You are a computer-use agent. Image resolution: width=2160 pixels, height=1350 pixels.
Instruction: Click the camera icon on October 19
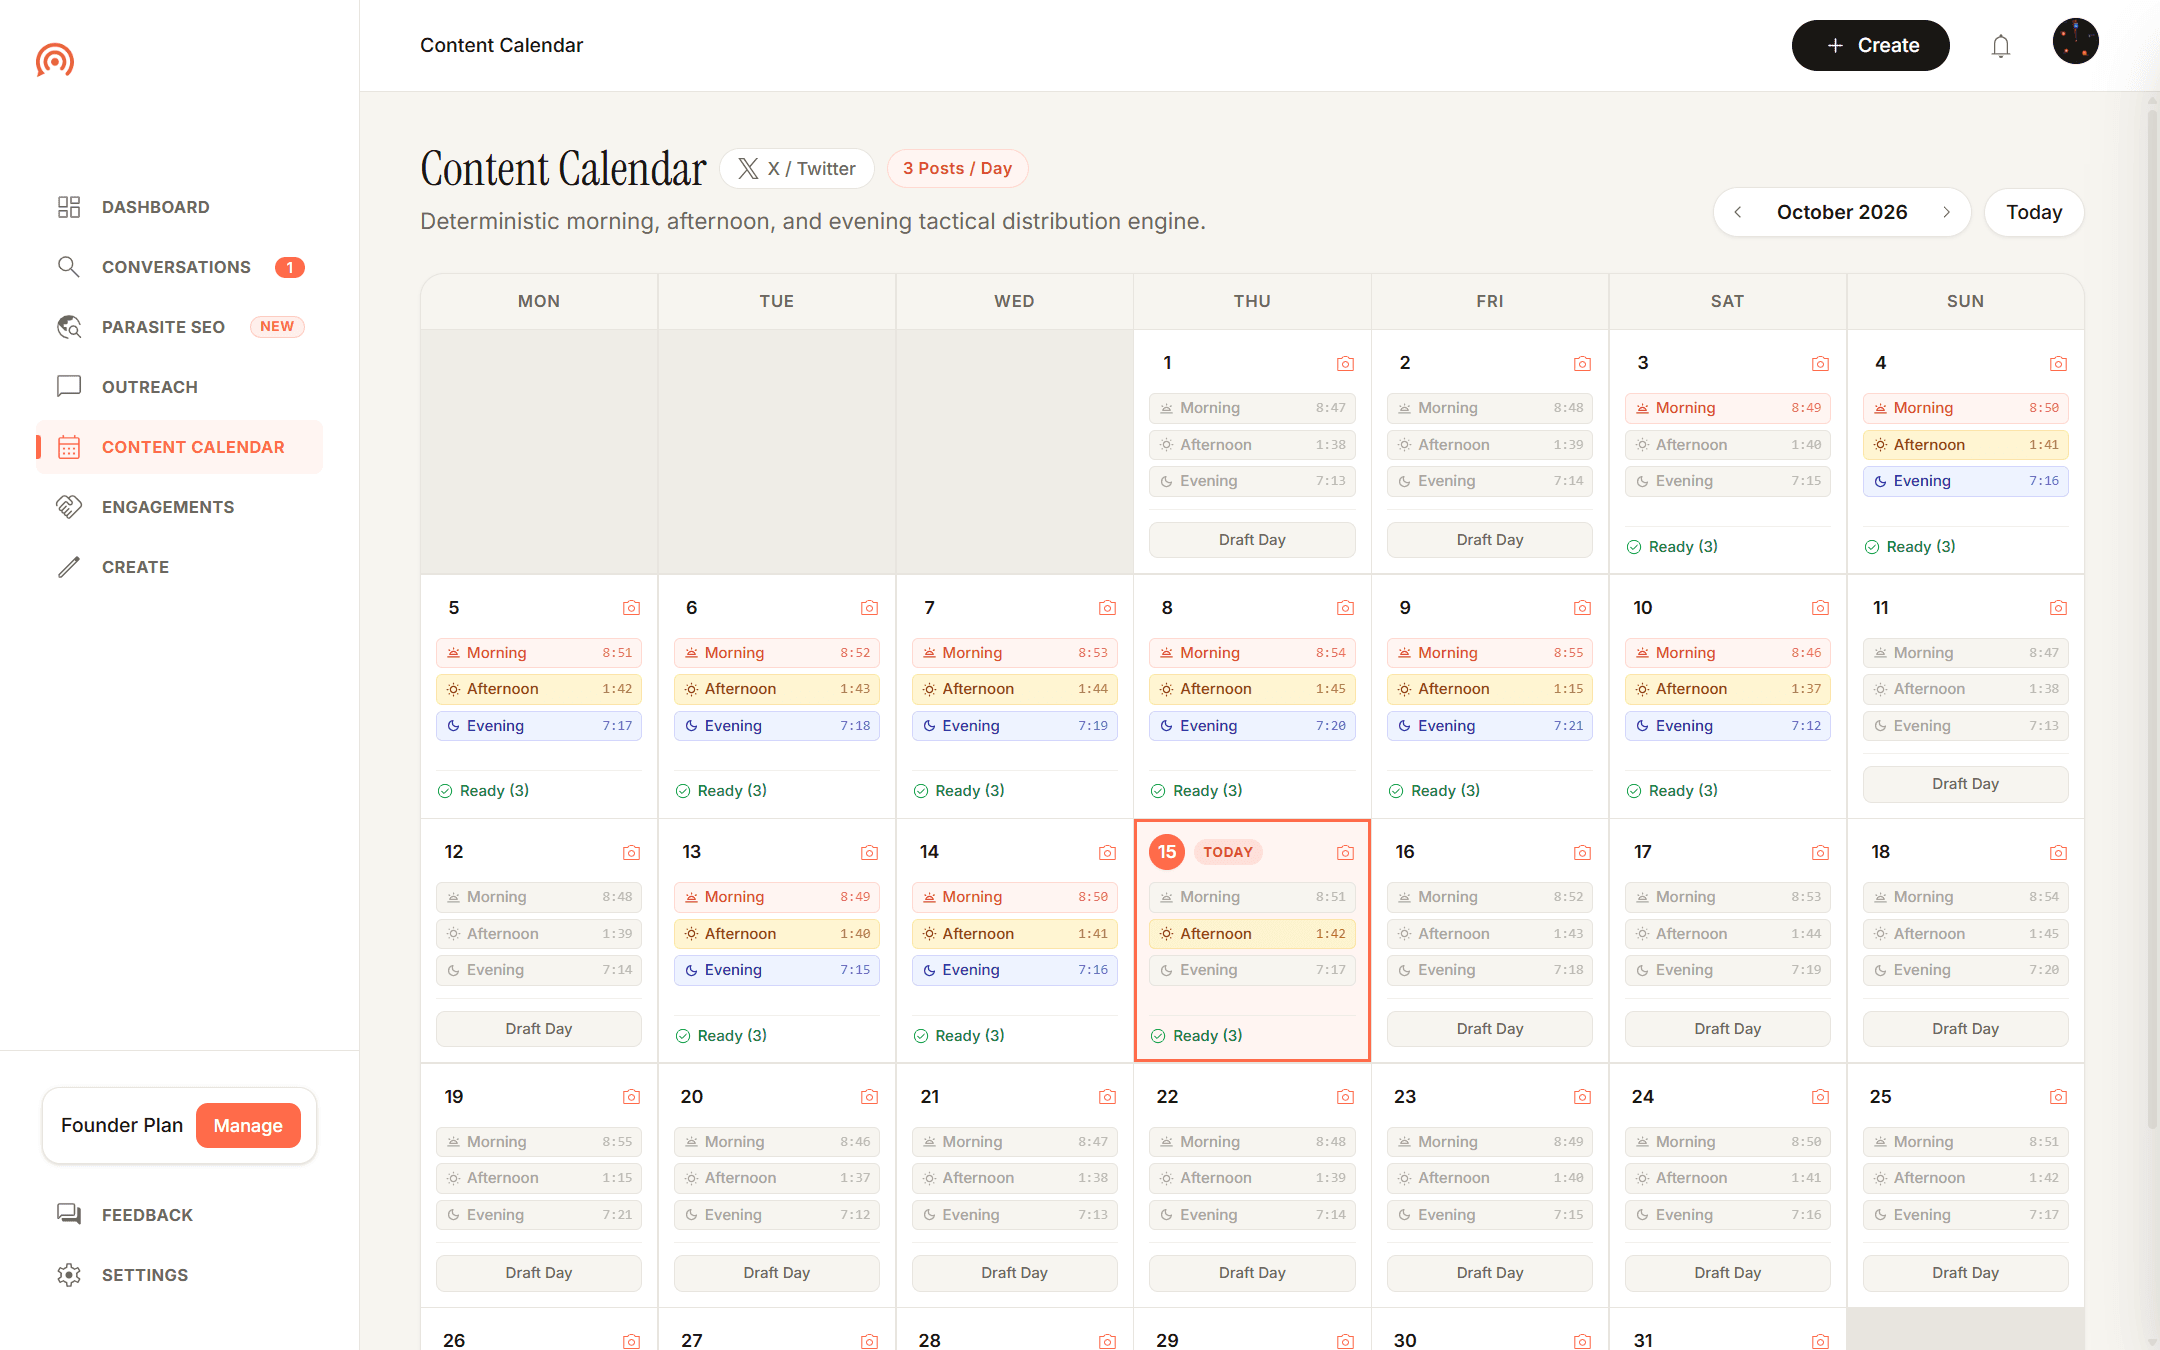(631, 1097)
